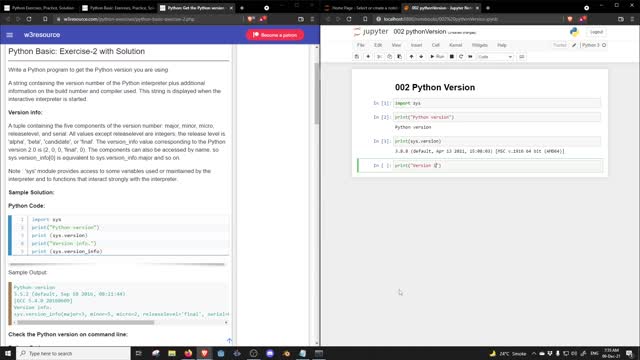The image size is (640, 360).
Task: Click the pencil edit-mode indicator icon
Action: (574, 45)
